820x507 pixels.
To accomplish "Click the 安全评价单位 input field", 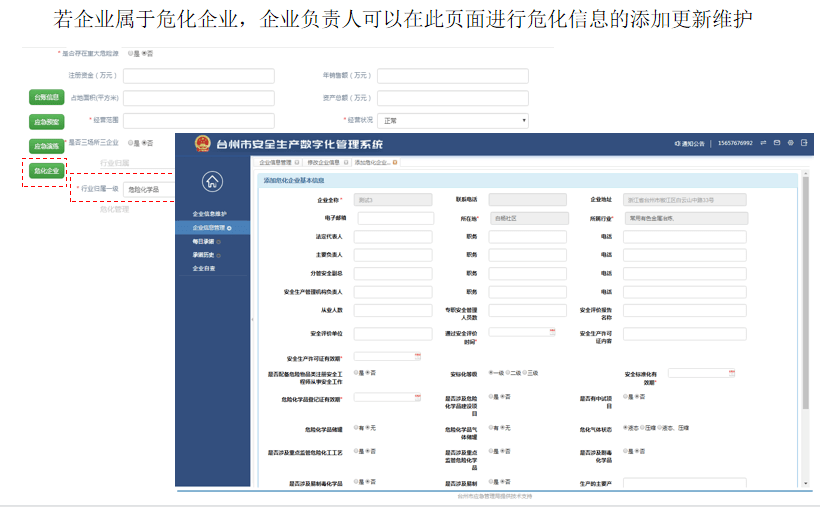I will [x=393, y=334].
